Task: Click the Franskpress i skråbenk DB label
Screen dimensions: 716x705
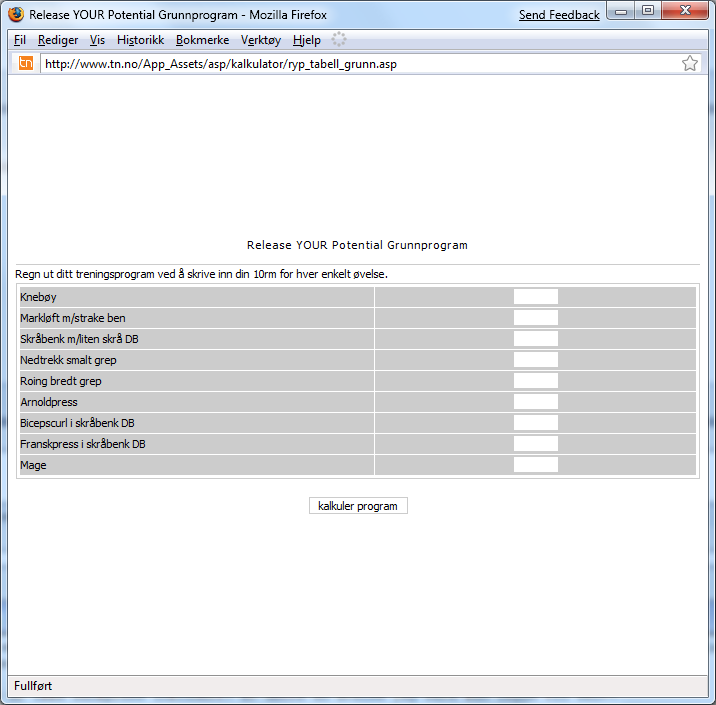Action: point(83,444)
